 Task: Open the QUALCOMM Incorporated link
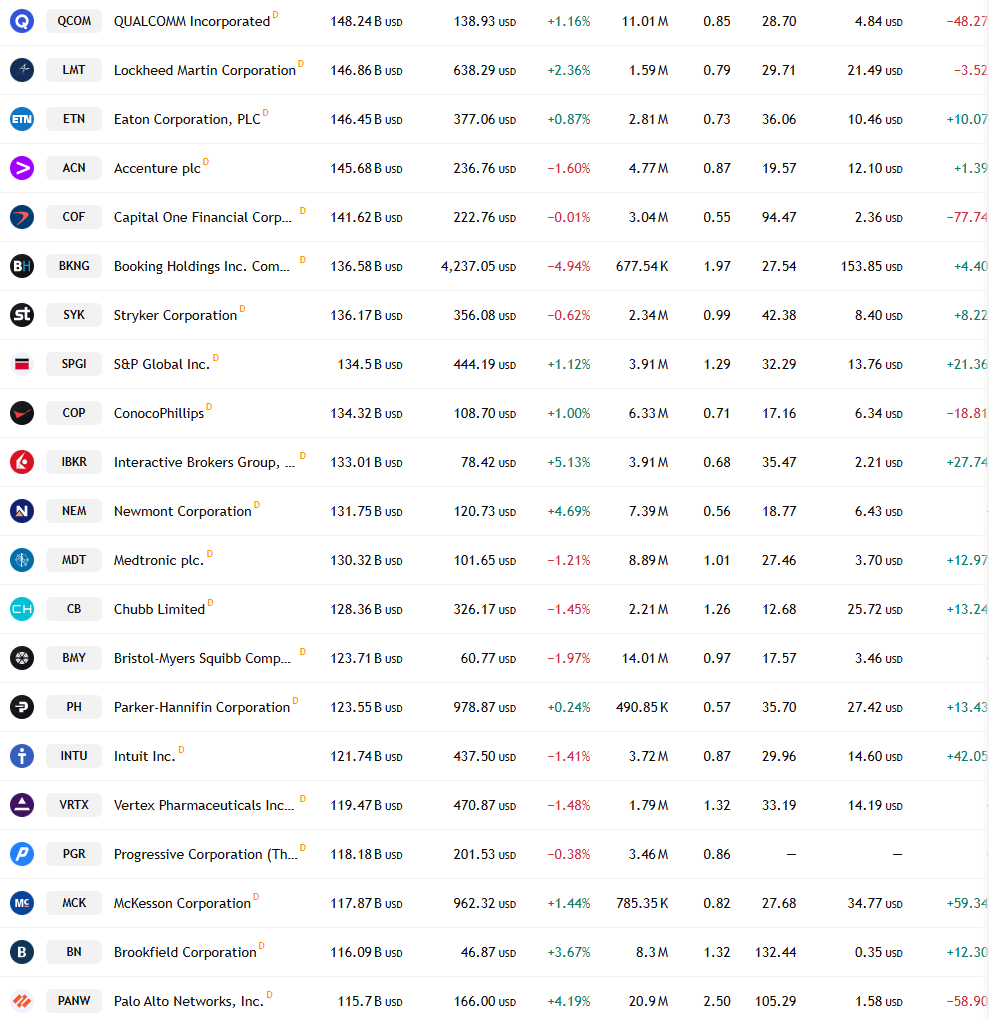pyautogui.click(x=192, y=21)
